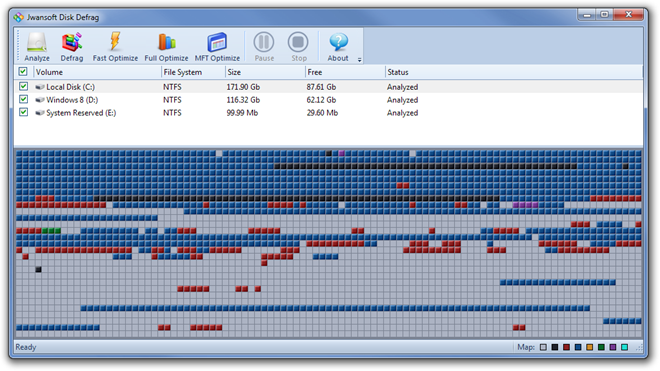Viewport: 660px width, 371px height.
Task: Select the Local Disk (C:) row
Action: 328,87
